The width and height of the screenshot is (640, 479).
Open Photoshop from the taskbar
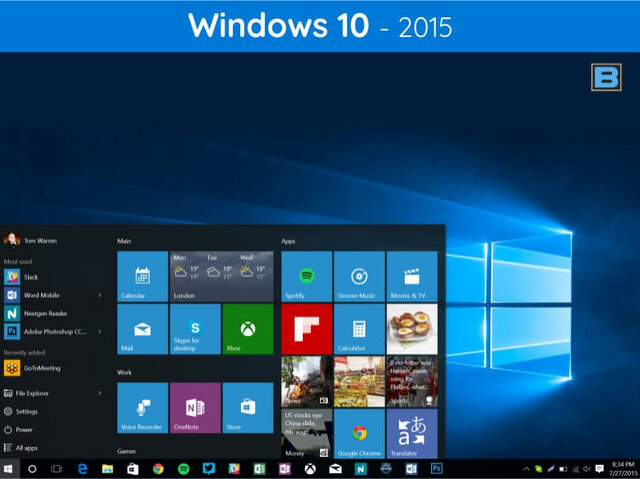pos(436,468)
